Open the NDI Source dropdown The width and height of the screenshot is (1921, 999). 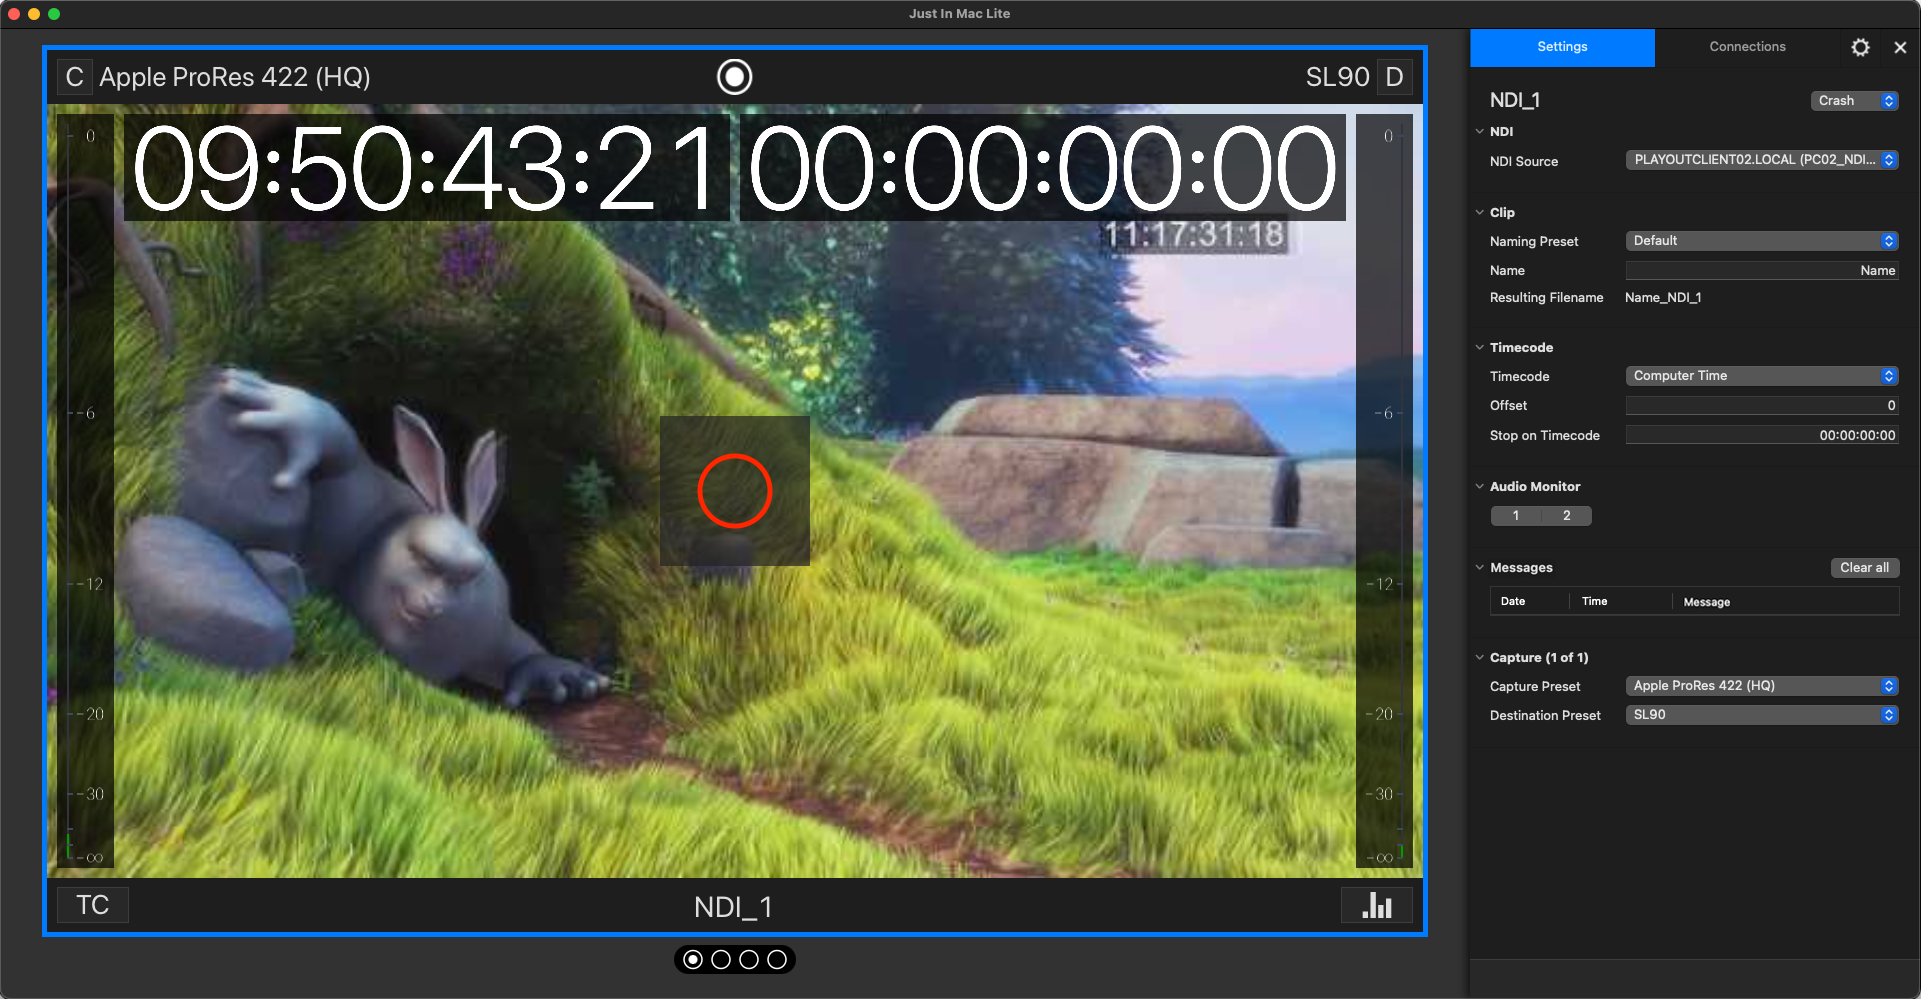(1762, 160)
